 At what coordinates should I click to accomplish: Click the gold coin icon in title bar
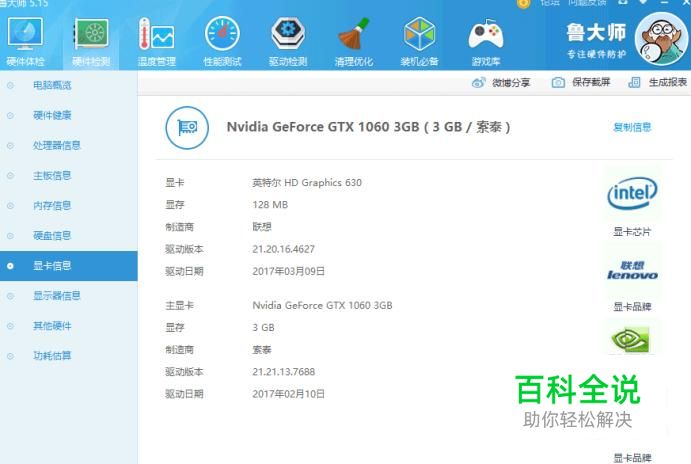[523, 4]
